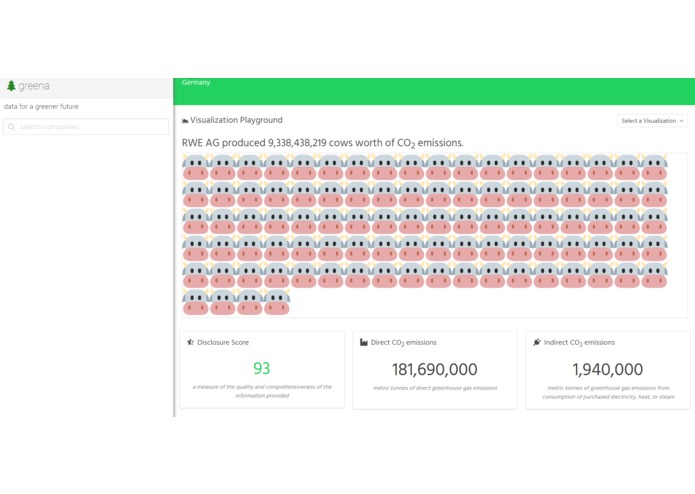The height and width of the screenshot is (494, 695).
Task: Click the first cow icon in top row
Action: pyautogui.click(x=195, y=167)
